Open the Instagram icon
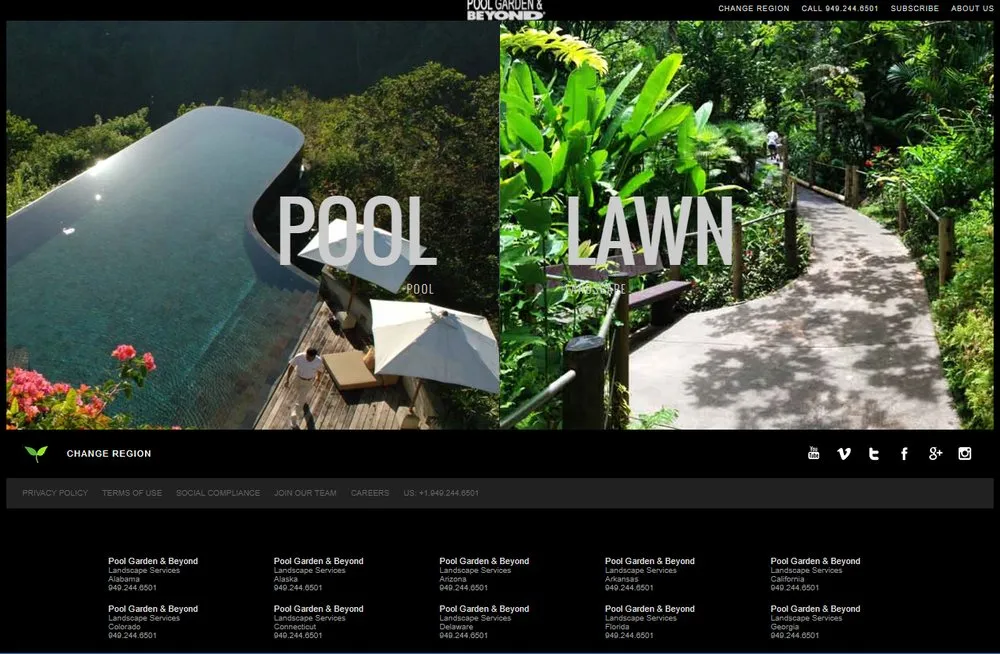This screenshot has width=1000, height=654. 964,452
